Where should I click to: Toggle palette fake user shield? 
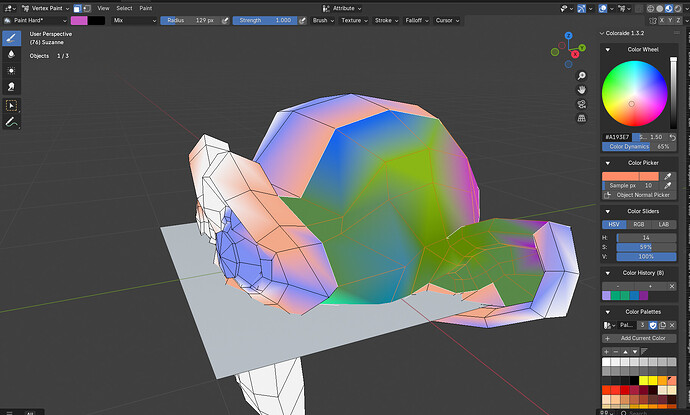pos(653,325)
